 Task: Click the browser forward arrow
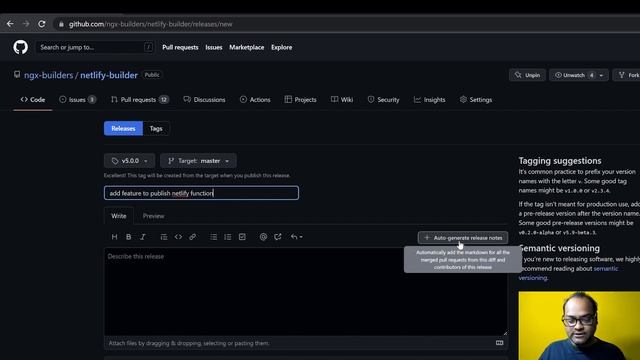point(26,24)
